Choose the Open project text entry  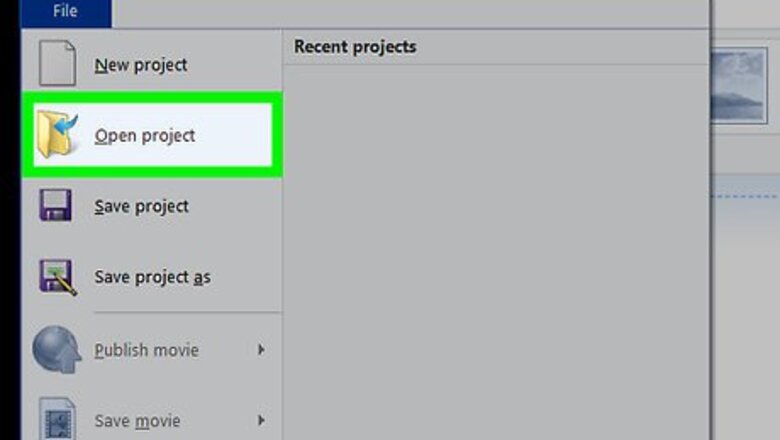pos(145,135)
